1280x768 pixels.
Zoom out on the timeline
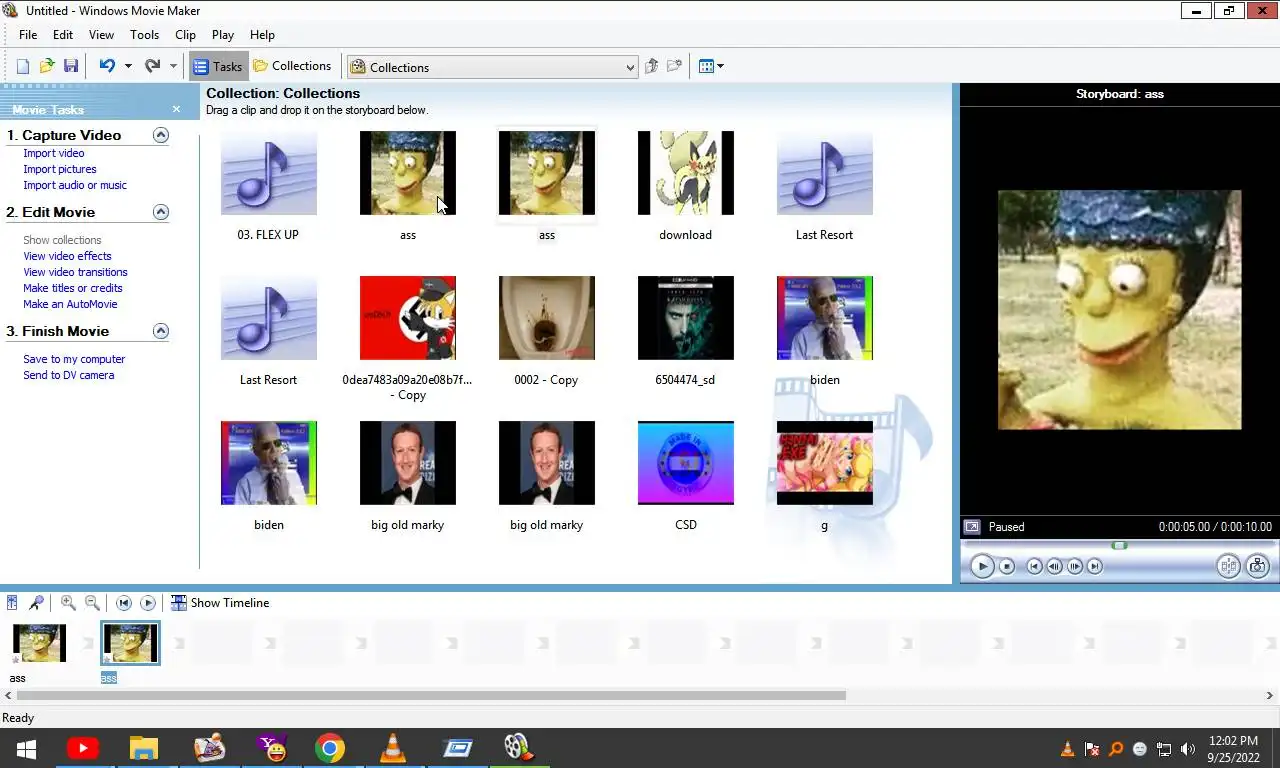tap(92, 603)
